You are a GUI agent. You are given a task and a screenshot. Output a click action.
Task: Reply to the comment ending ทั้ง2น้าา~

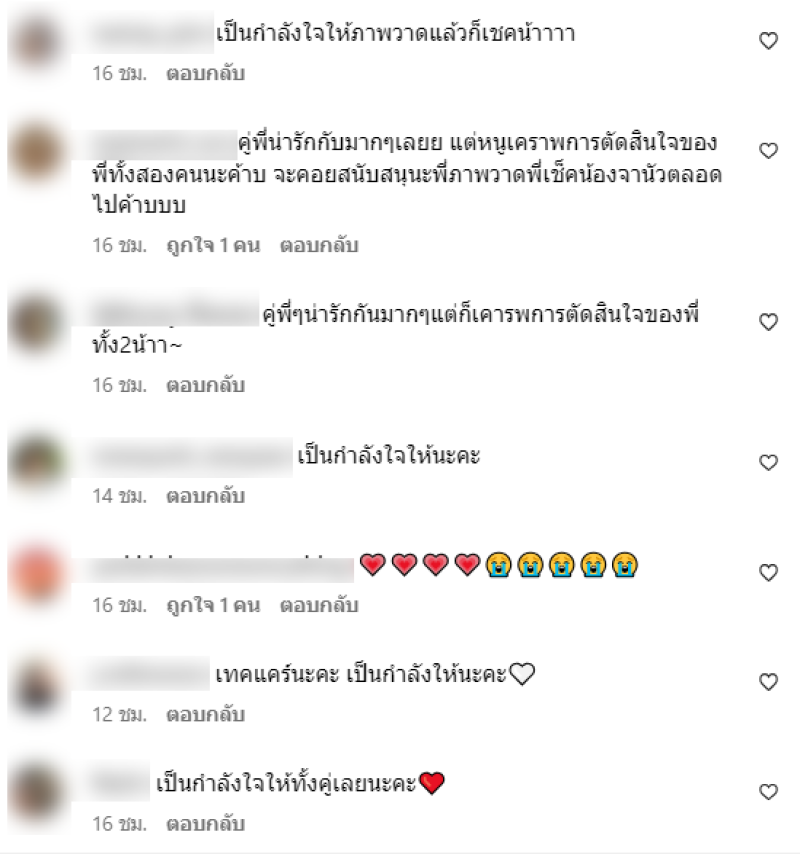[x=205, y=386]
